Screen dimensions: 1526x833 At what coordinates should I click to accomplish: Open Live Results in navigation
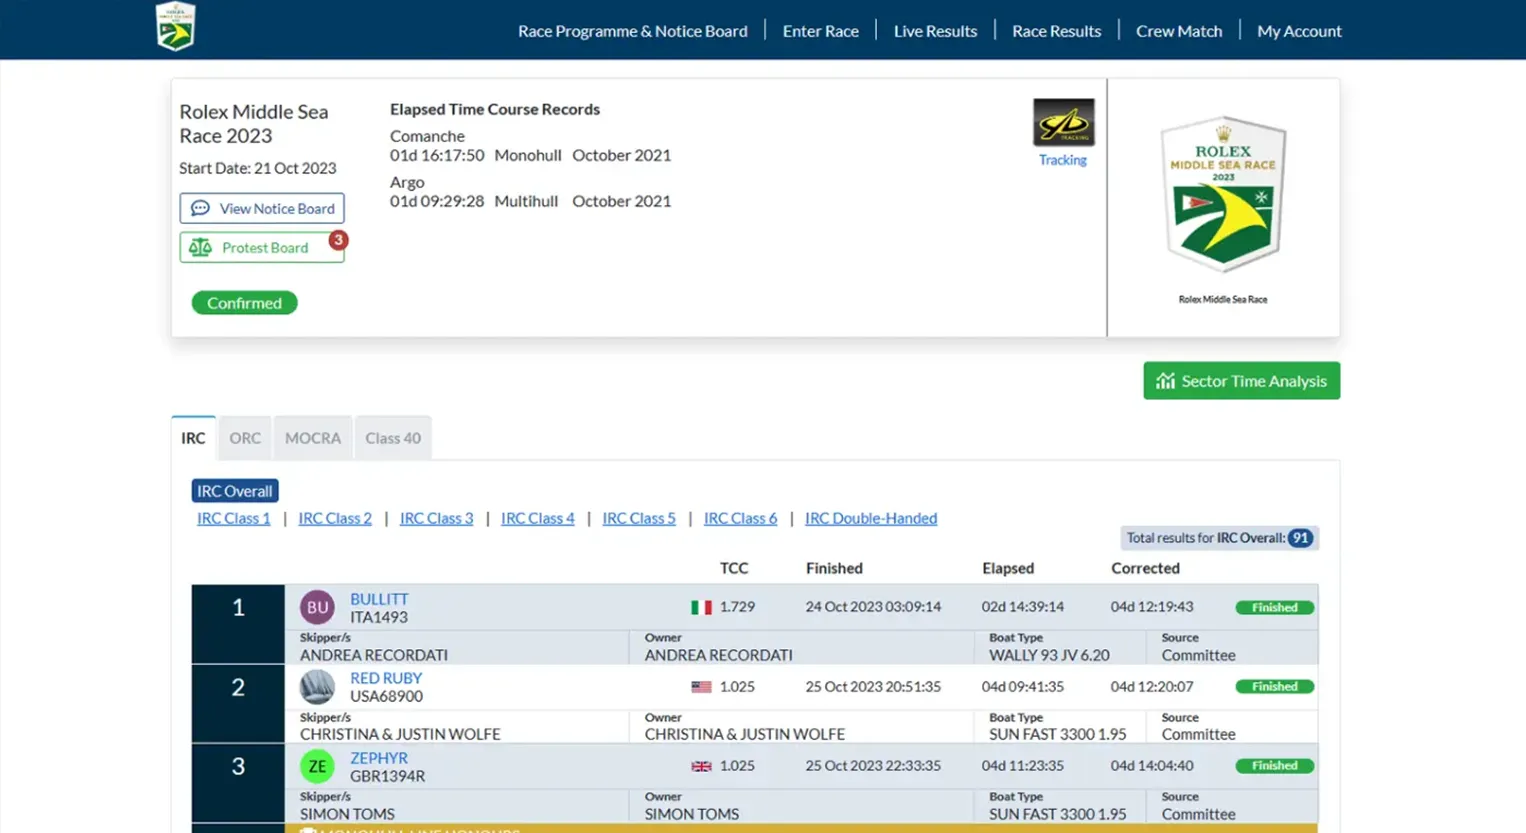tap(935, 31)
